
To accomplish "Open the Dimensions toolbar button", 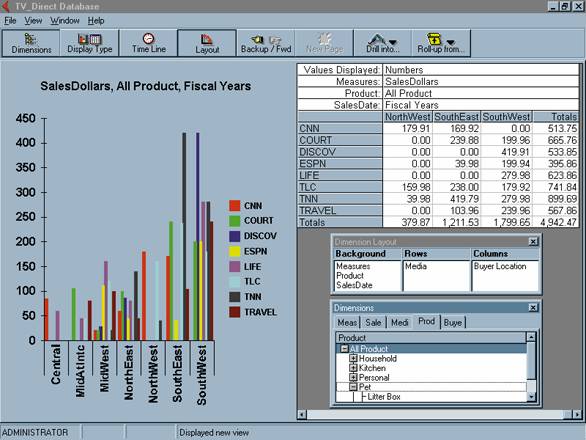I will pyautogui.click(x=31, y=43).
